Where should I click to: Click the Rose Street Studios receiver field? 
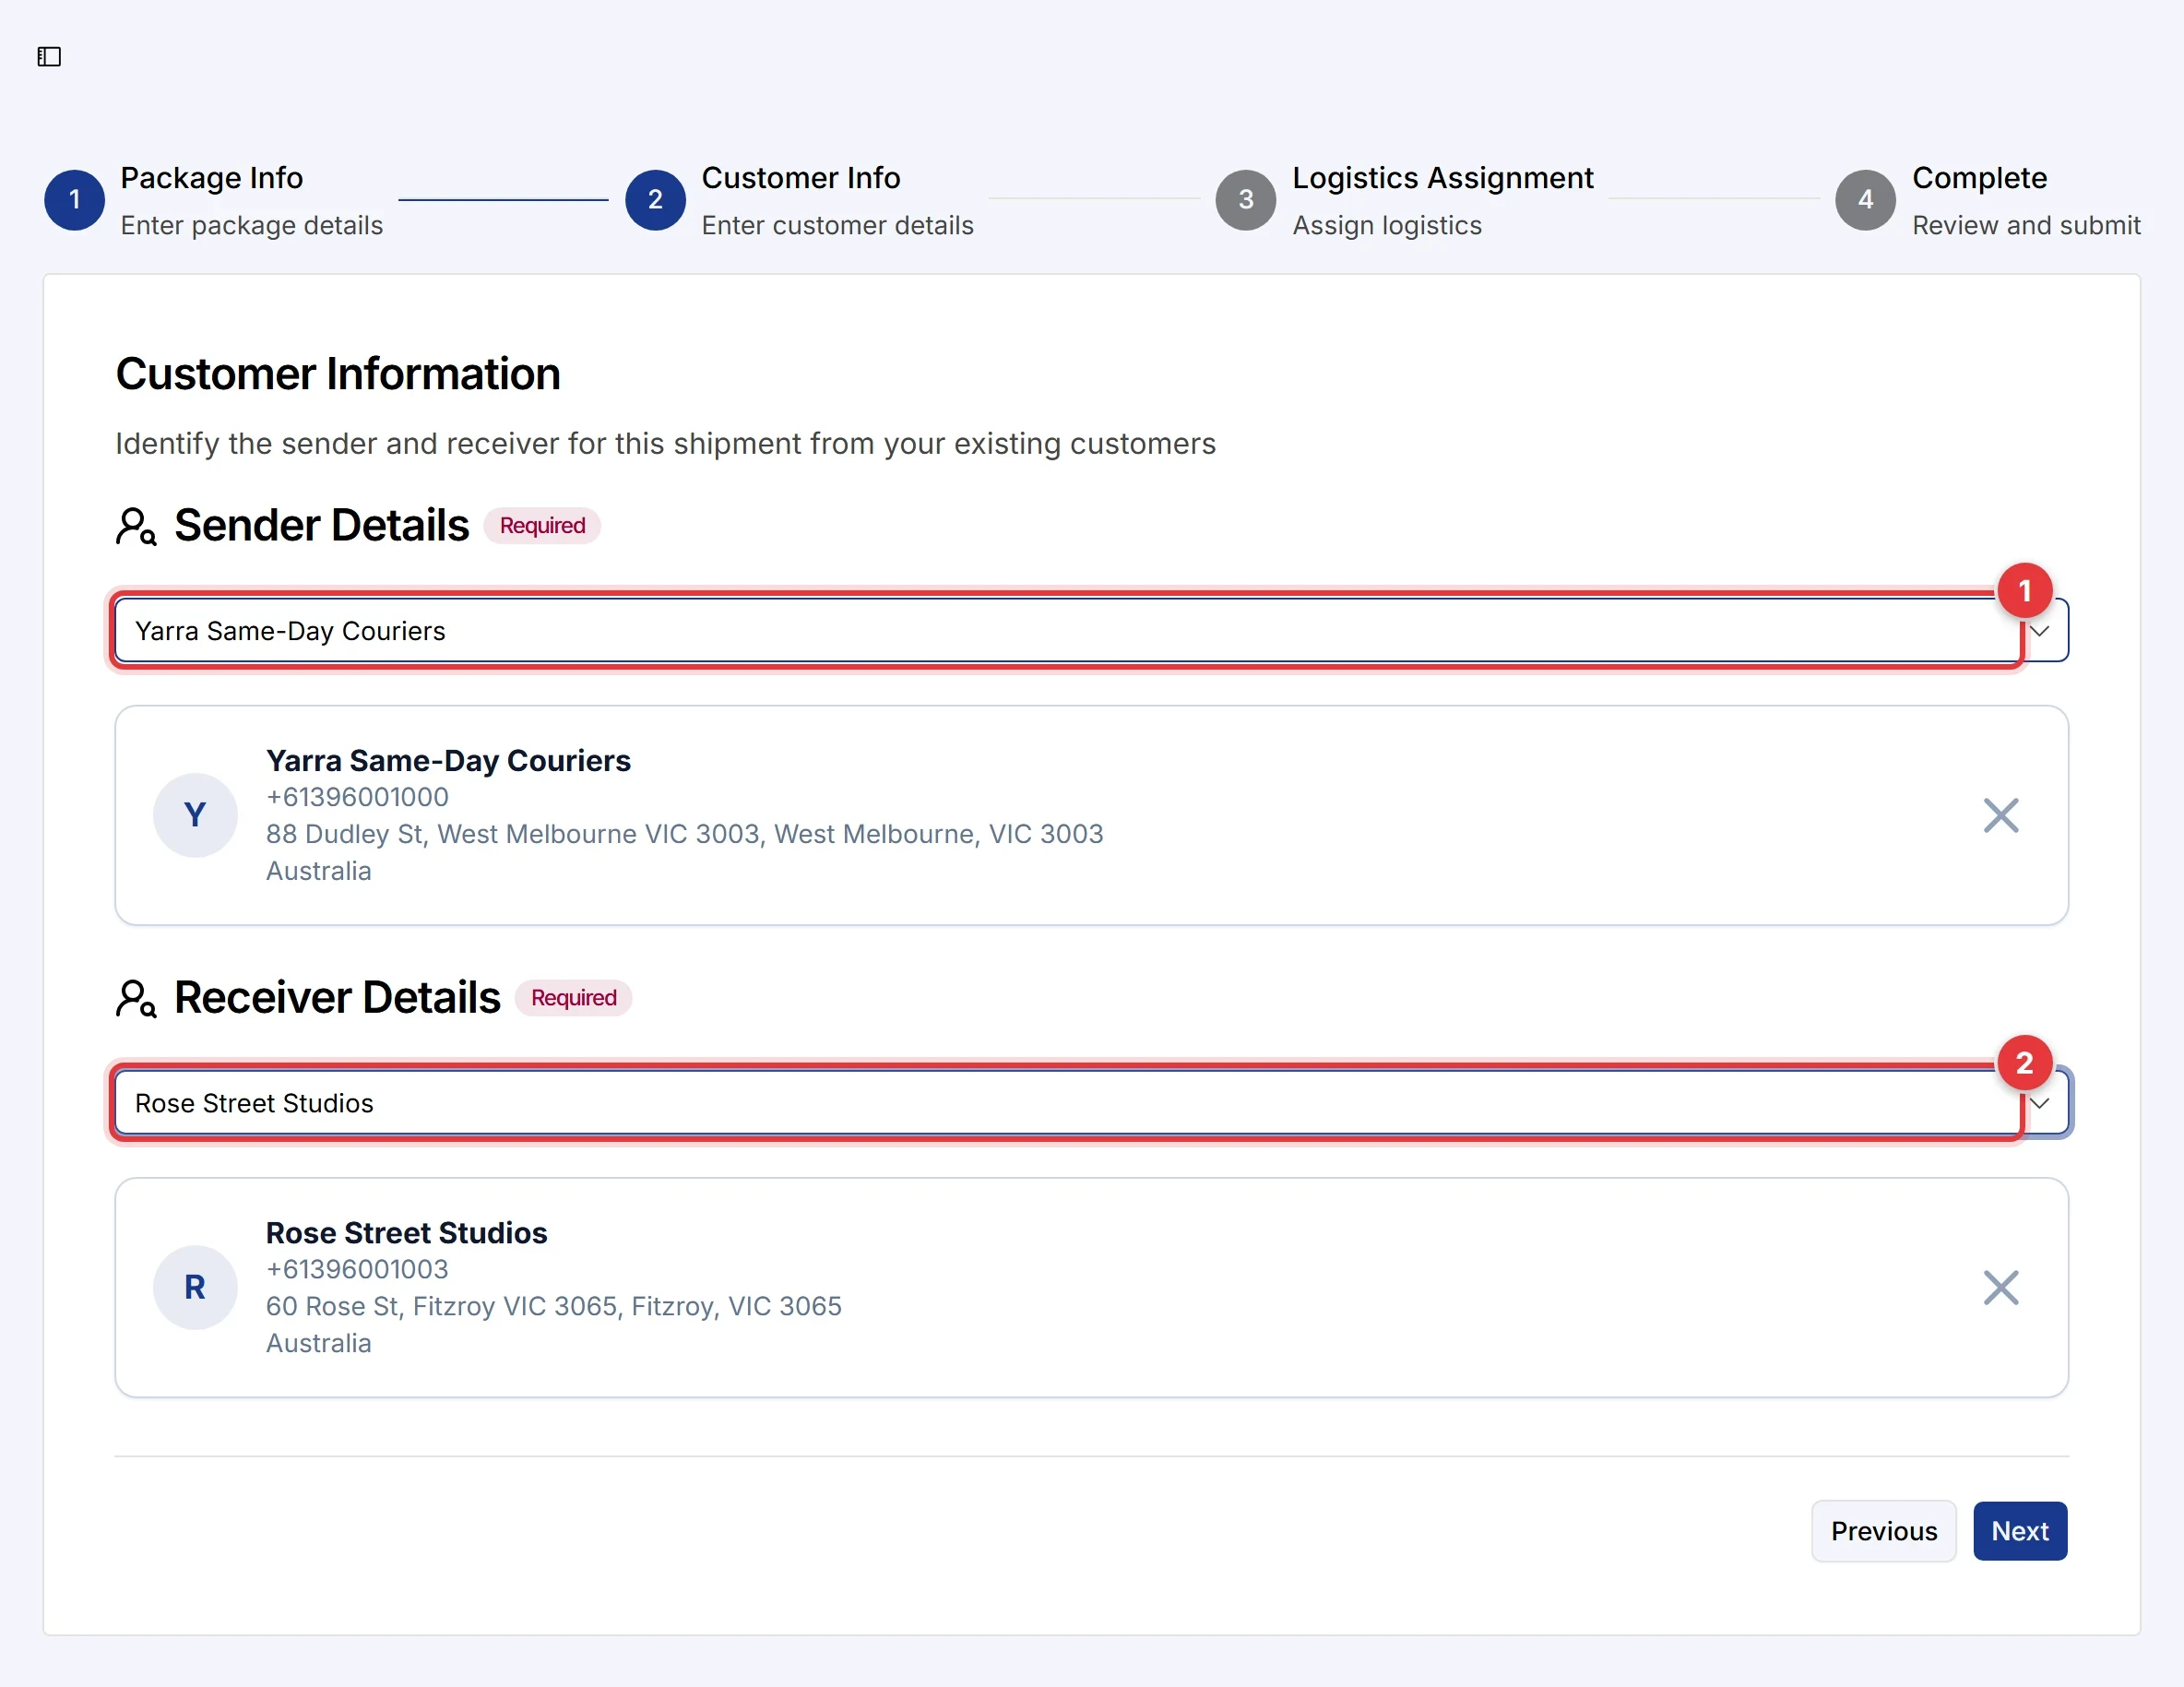[1091, 1103]
